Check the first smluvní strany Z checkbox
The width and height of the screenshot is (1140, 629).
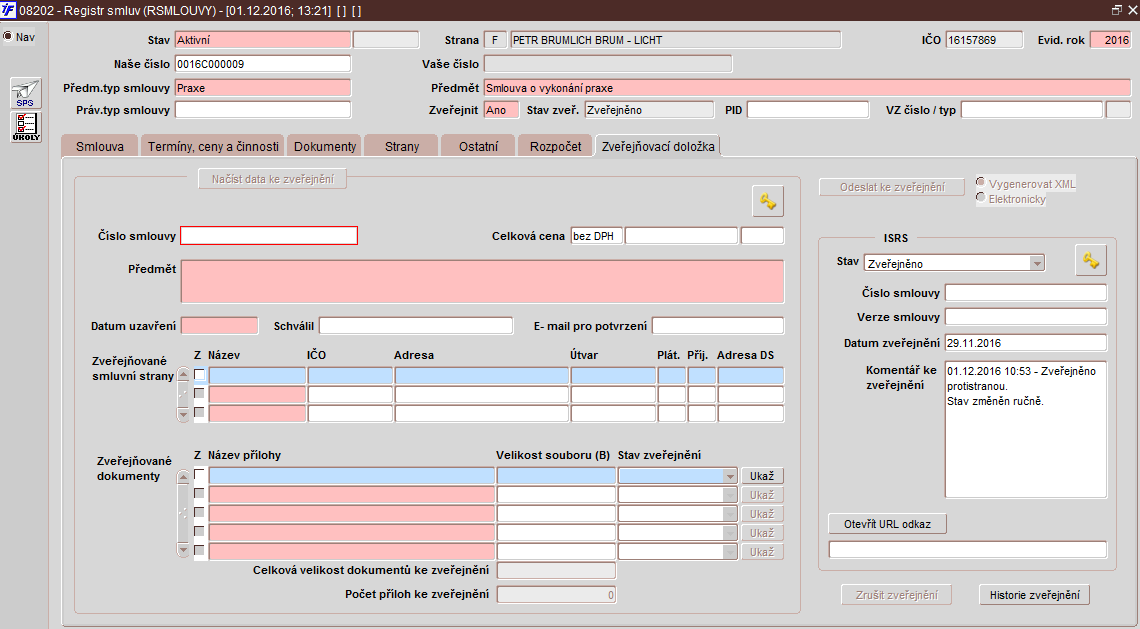(x=200, y=375)
